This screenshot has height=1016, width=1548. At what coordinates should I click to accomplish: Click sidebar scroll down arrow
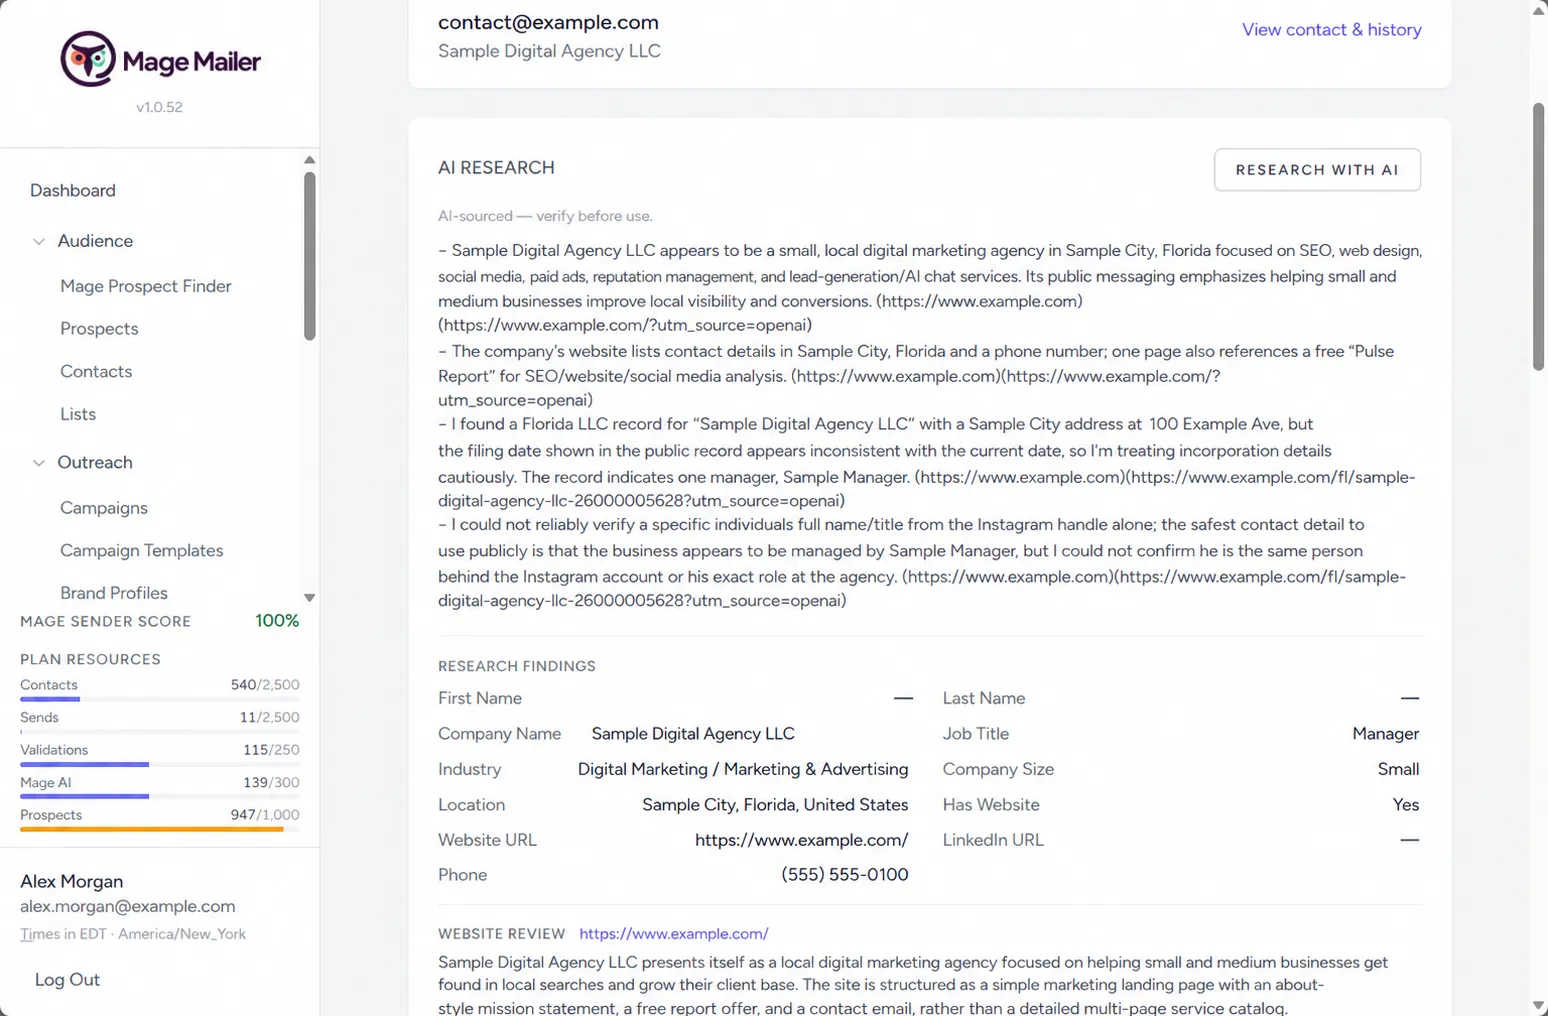tap(310, 598)
